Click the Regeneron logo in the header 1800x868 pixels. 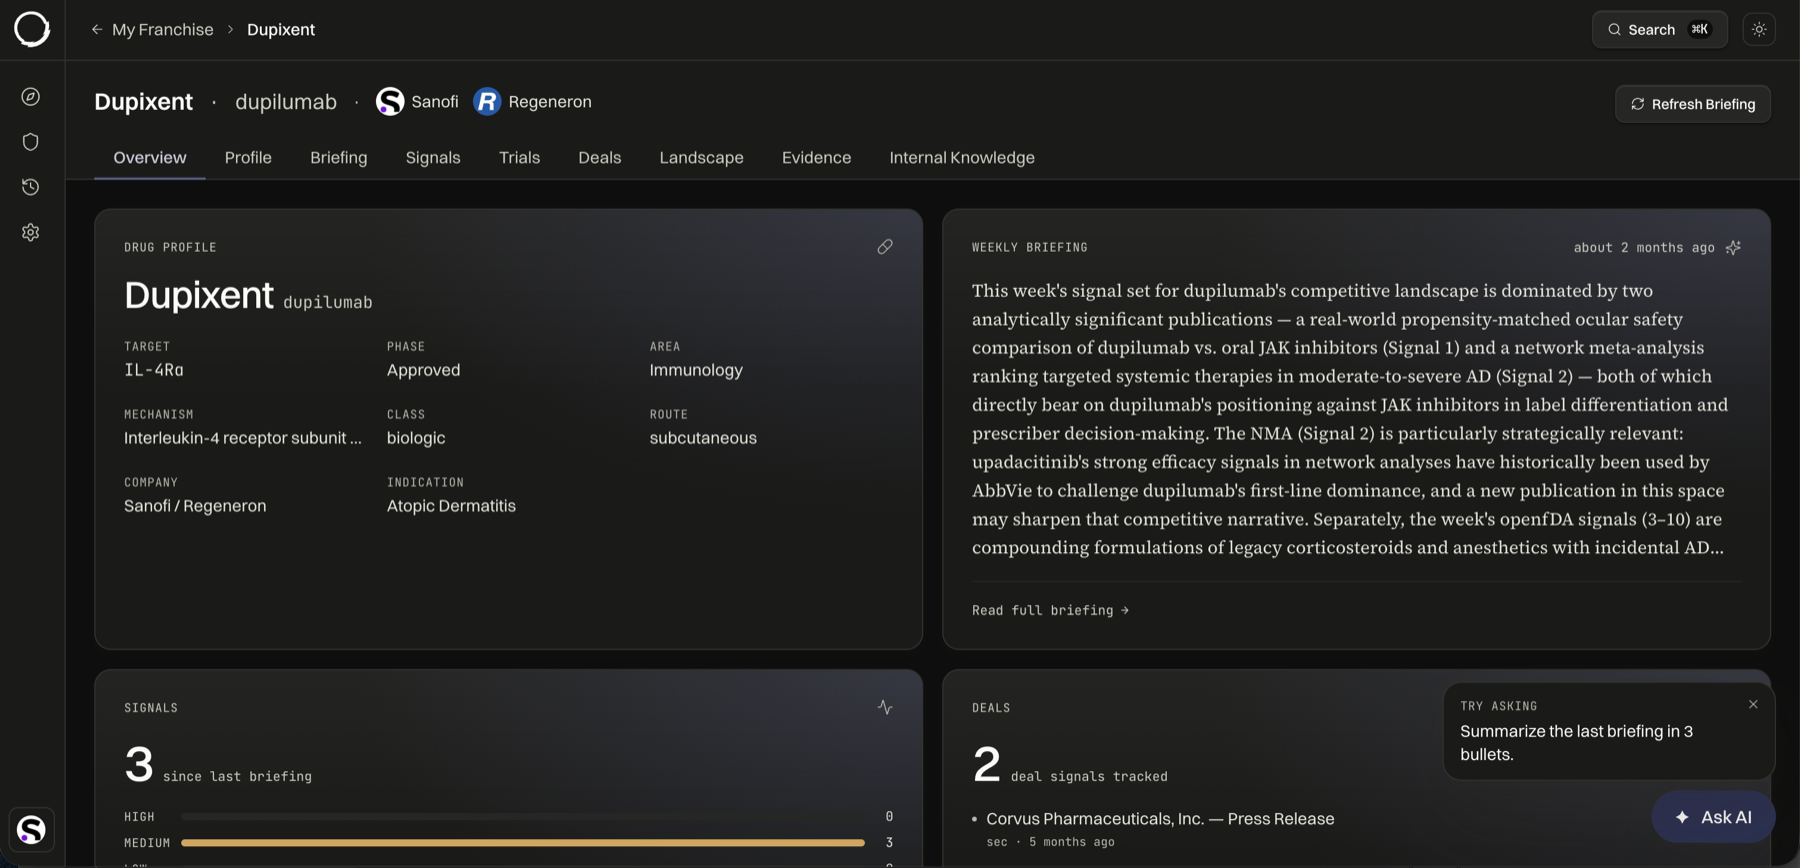click(487, 102)
